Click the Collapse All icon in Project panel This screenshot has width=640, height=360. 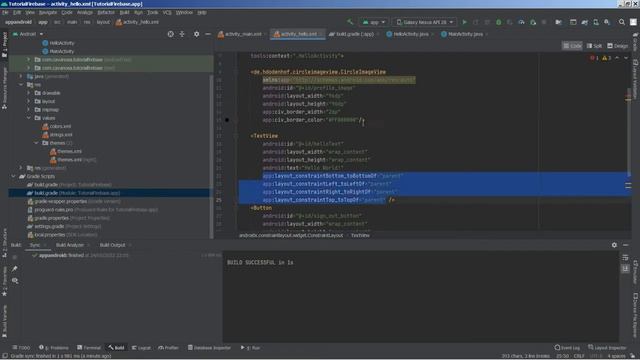182,34
